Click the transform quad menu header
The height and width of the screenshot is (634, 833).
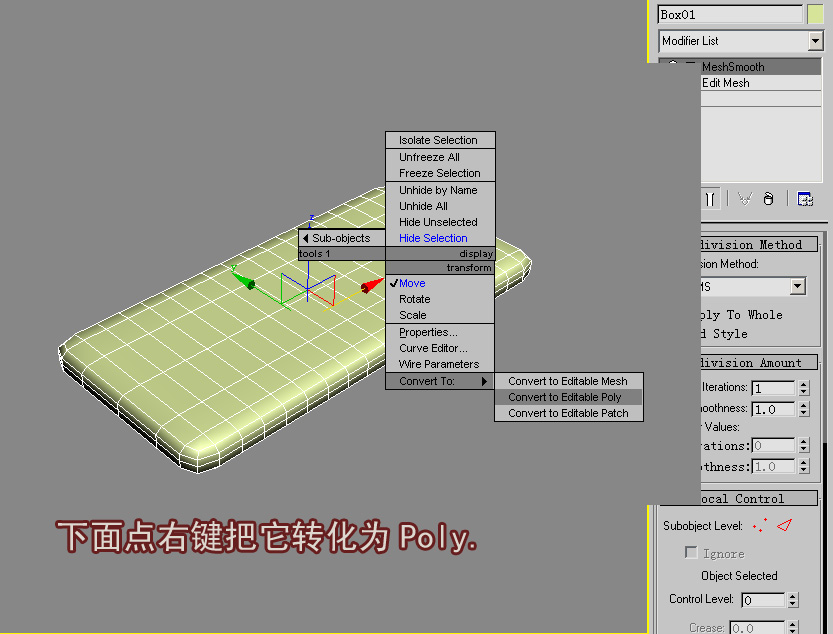coord(440,267)
